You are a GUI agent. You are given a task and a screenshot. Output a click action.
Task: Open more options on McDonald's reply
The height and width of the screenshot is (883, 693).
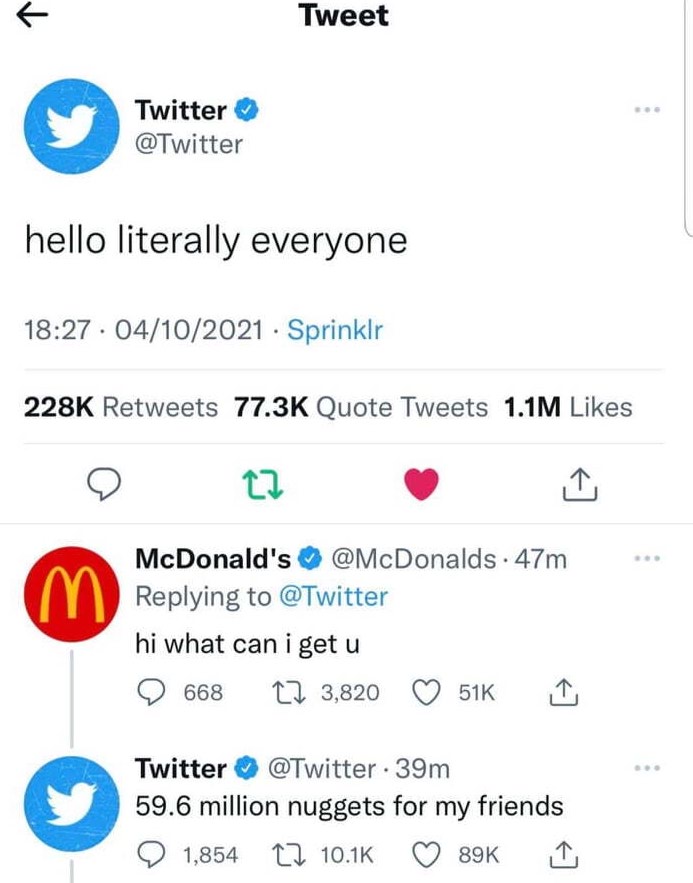[649, 558]
